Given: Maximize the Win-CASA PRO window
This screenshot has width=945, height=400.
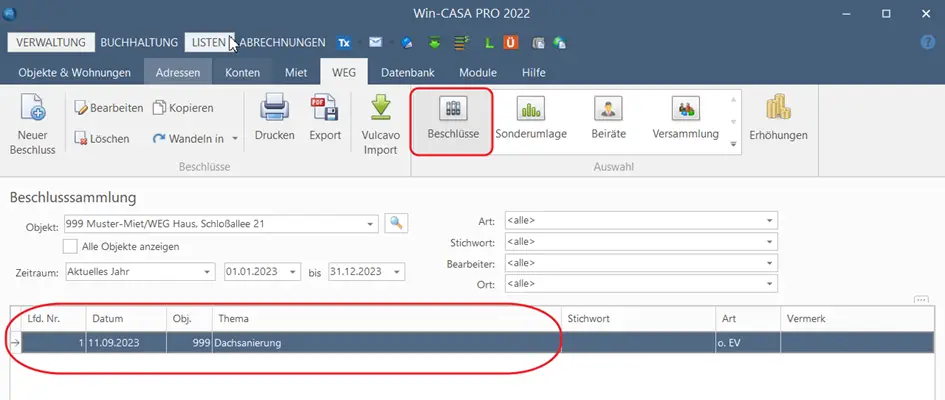Looking at the screenshot, I should pyautogui.click(x=886, y=13).
